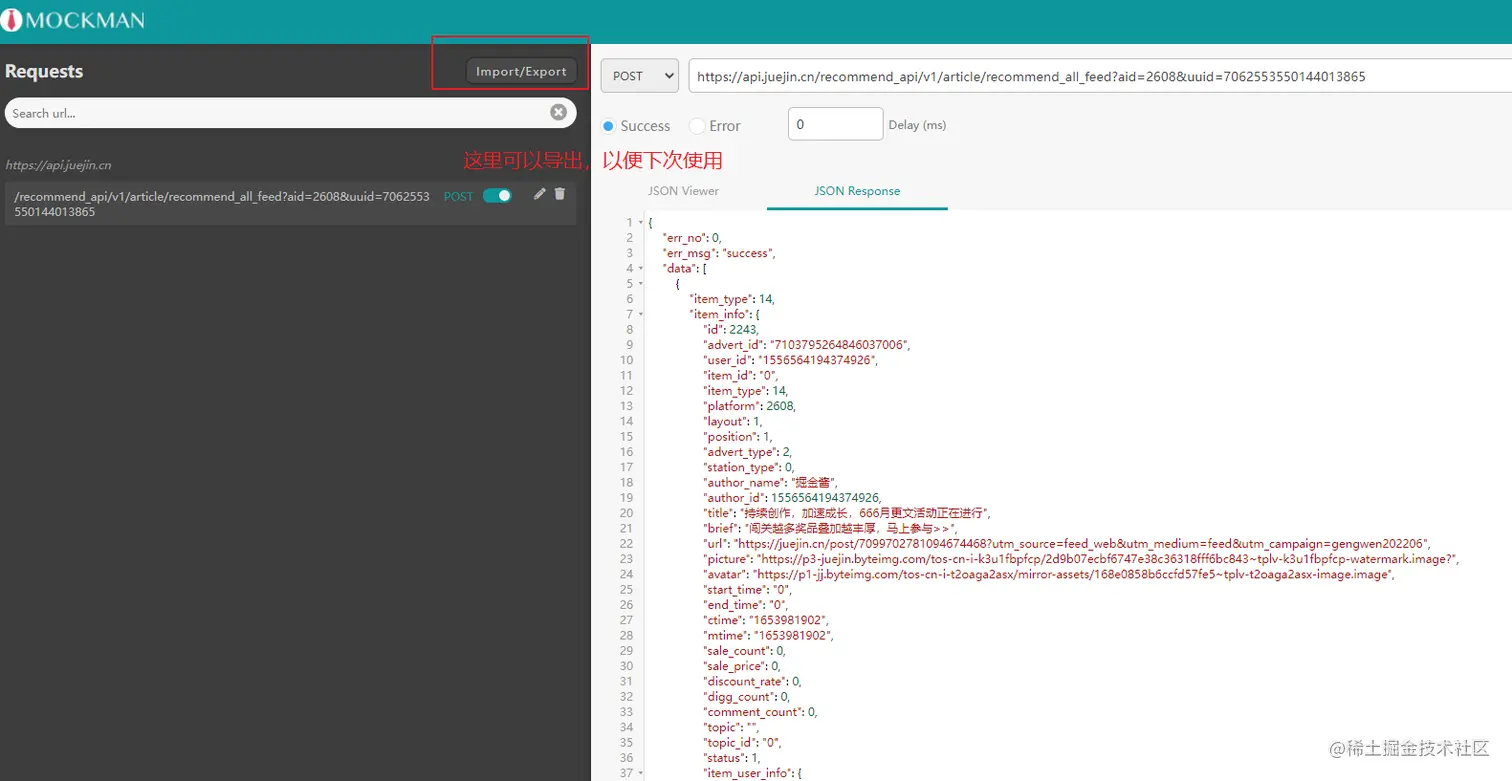Click the "brief" line in JSON

coord(831,528)
